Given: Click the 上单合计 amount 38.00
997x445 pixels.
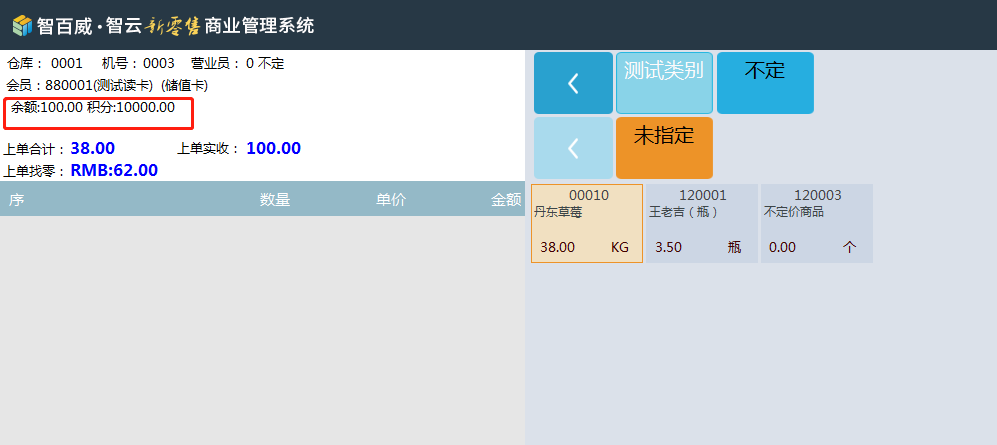Looking at the screenshot, I should click(92, 149).
